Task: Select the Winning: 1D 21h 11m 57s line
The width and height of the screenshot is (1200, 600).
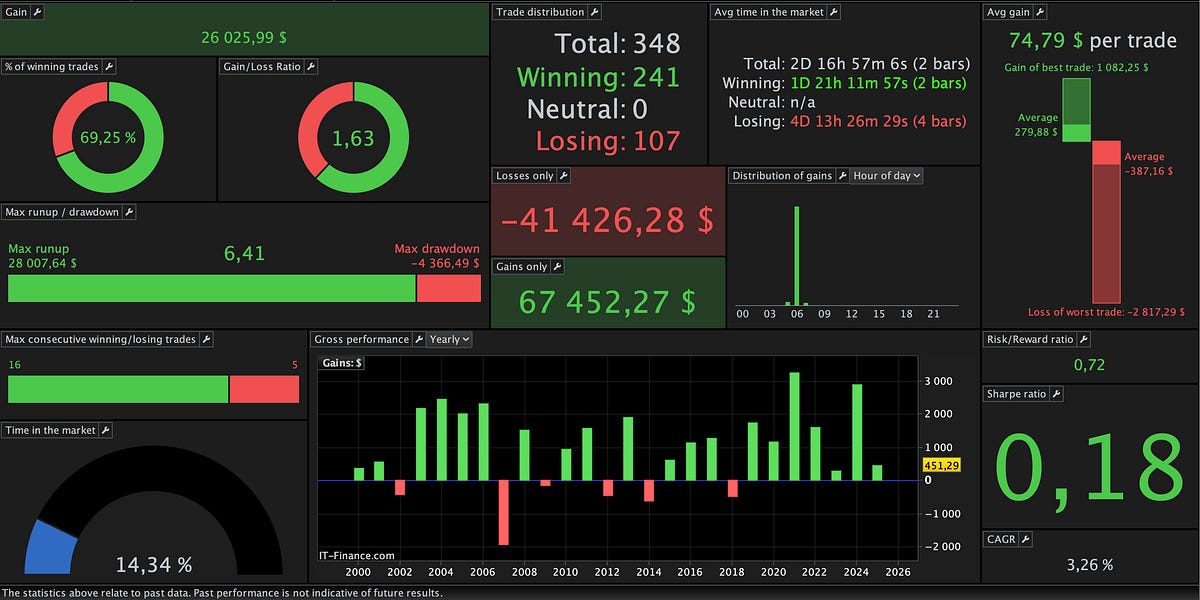Action: pyautogui.click(x=844, y=83)
